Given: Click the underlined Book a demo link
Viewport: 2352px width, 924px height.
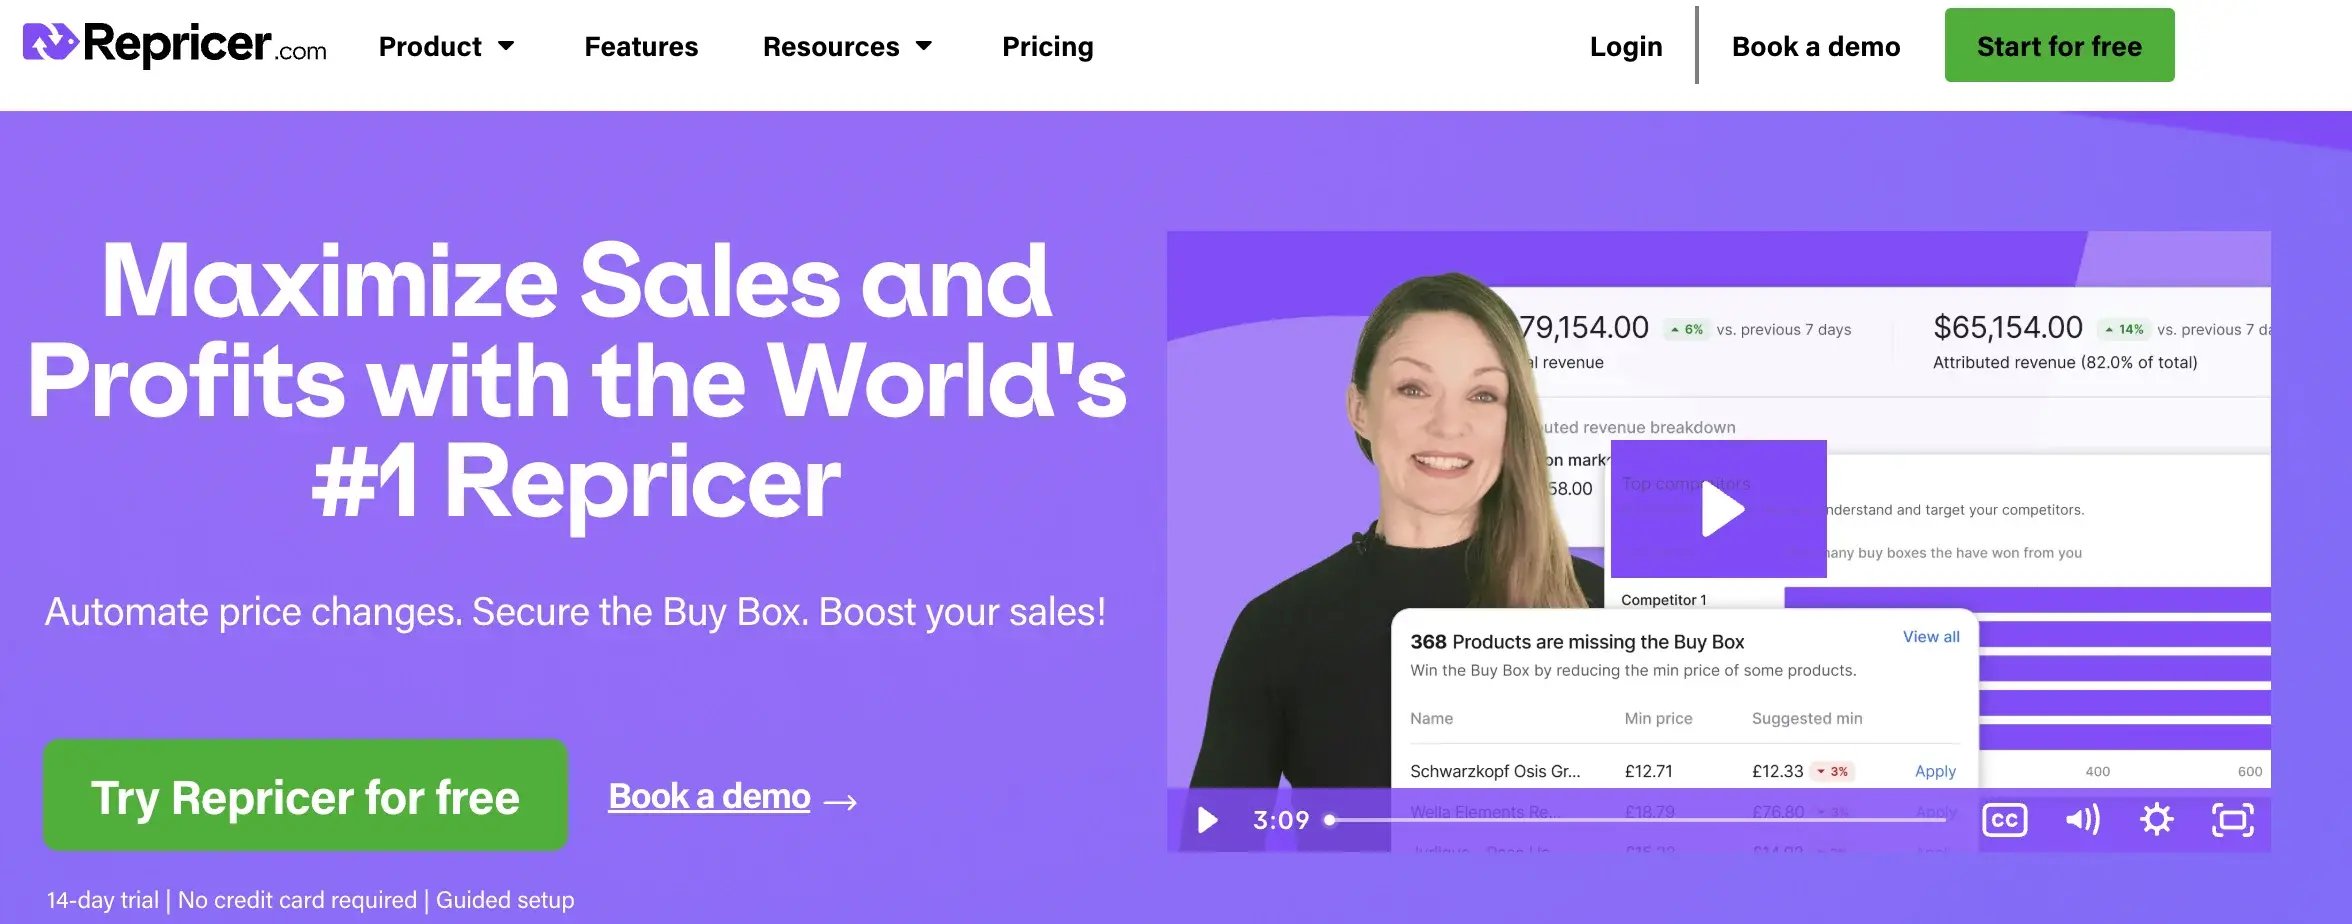Looking at the screenshot, I should 709,797.
